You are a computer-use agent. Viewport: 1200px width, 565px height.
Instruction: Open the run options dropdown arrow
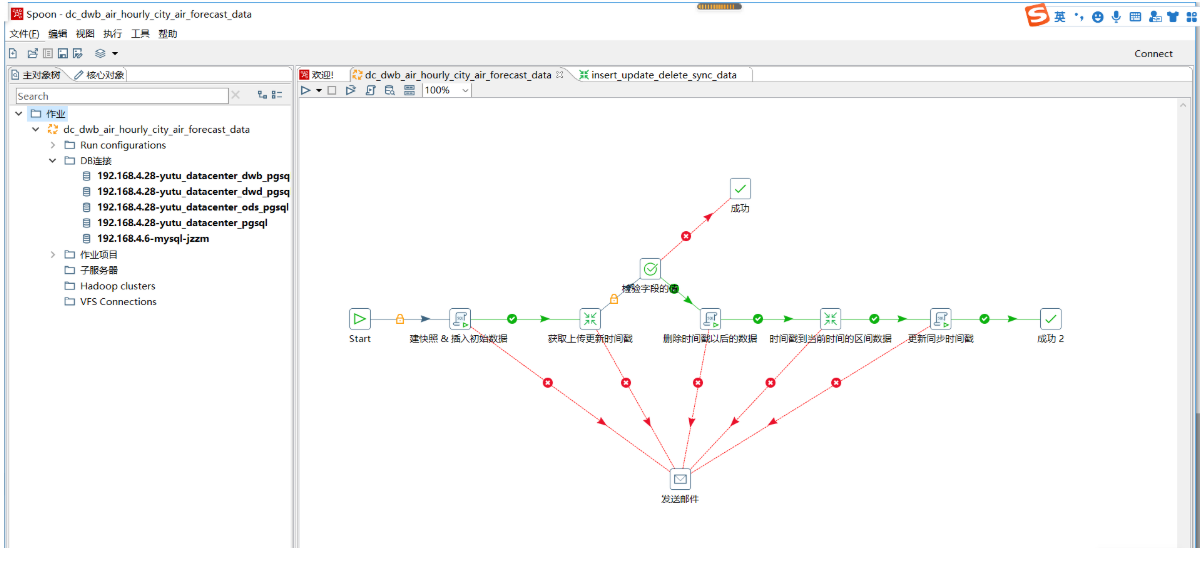tap(319, 90)
